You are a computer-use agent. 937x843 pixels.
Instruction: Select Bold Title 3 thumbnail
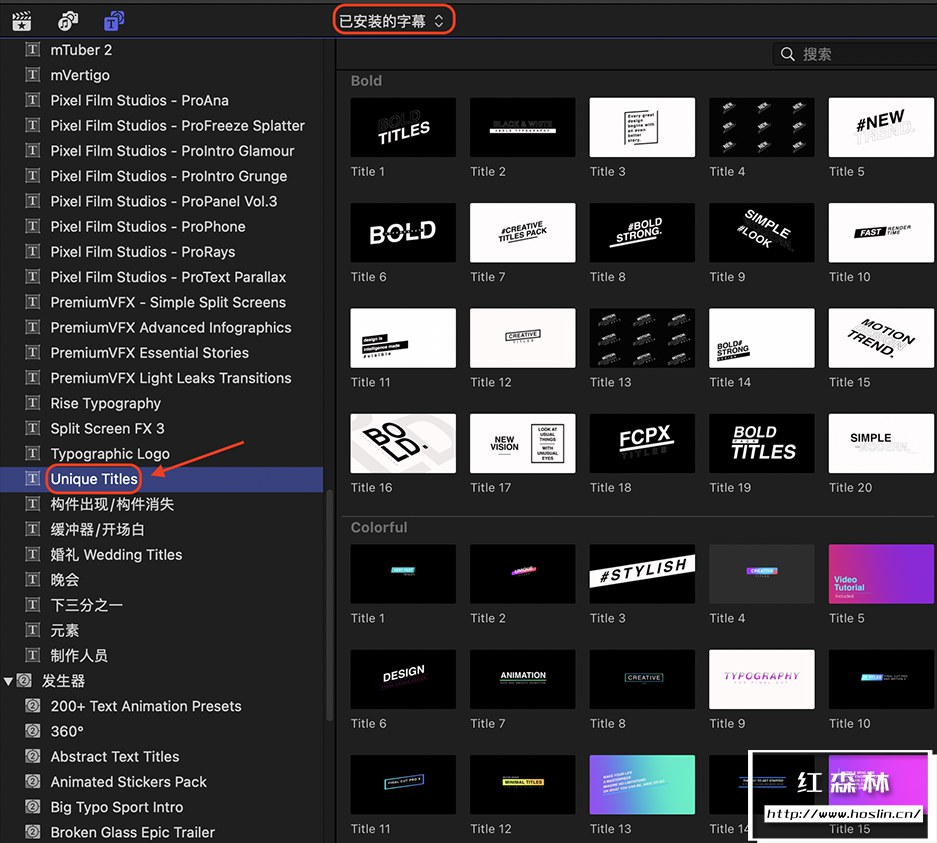(x=642, y=127)
